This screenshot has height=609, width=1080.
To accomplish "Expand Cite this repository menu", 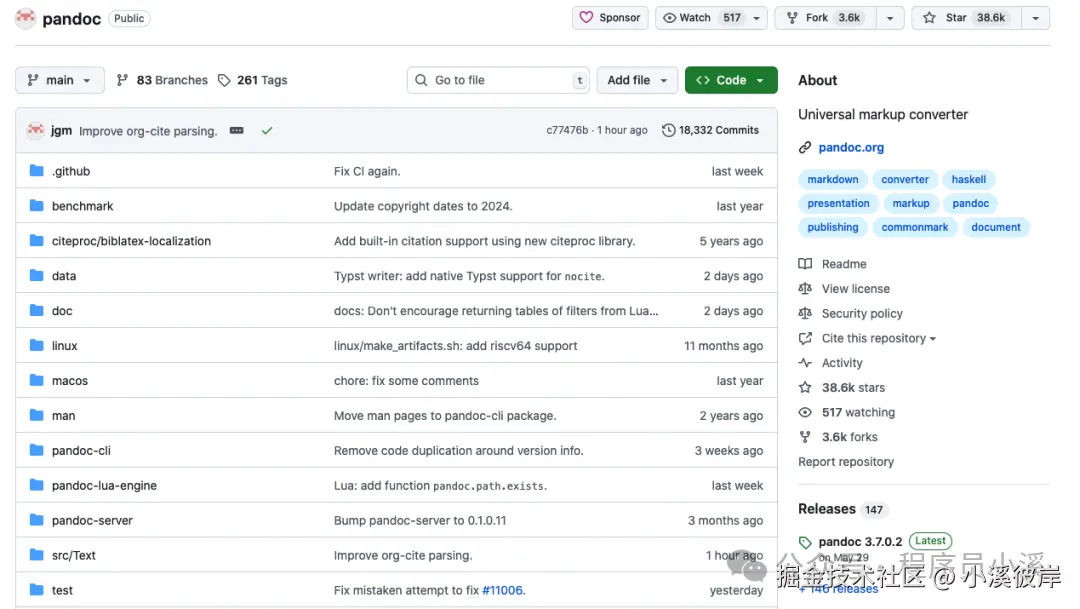I will coord(878,338).
